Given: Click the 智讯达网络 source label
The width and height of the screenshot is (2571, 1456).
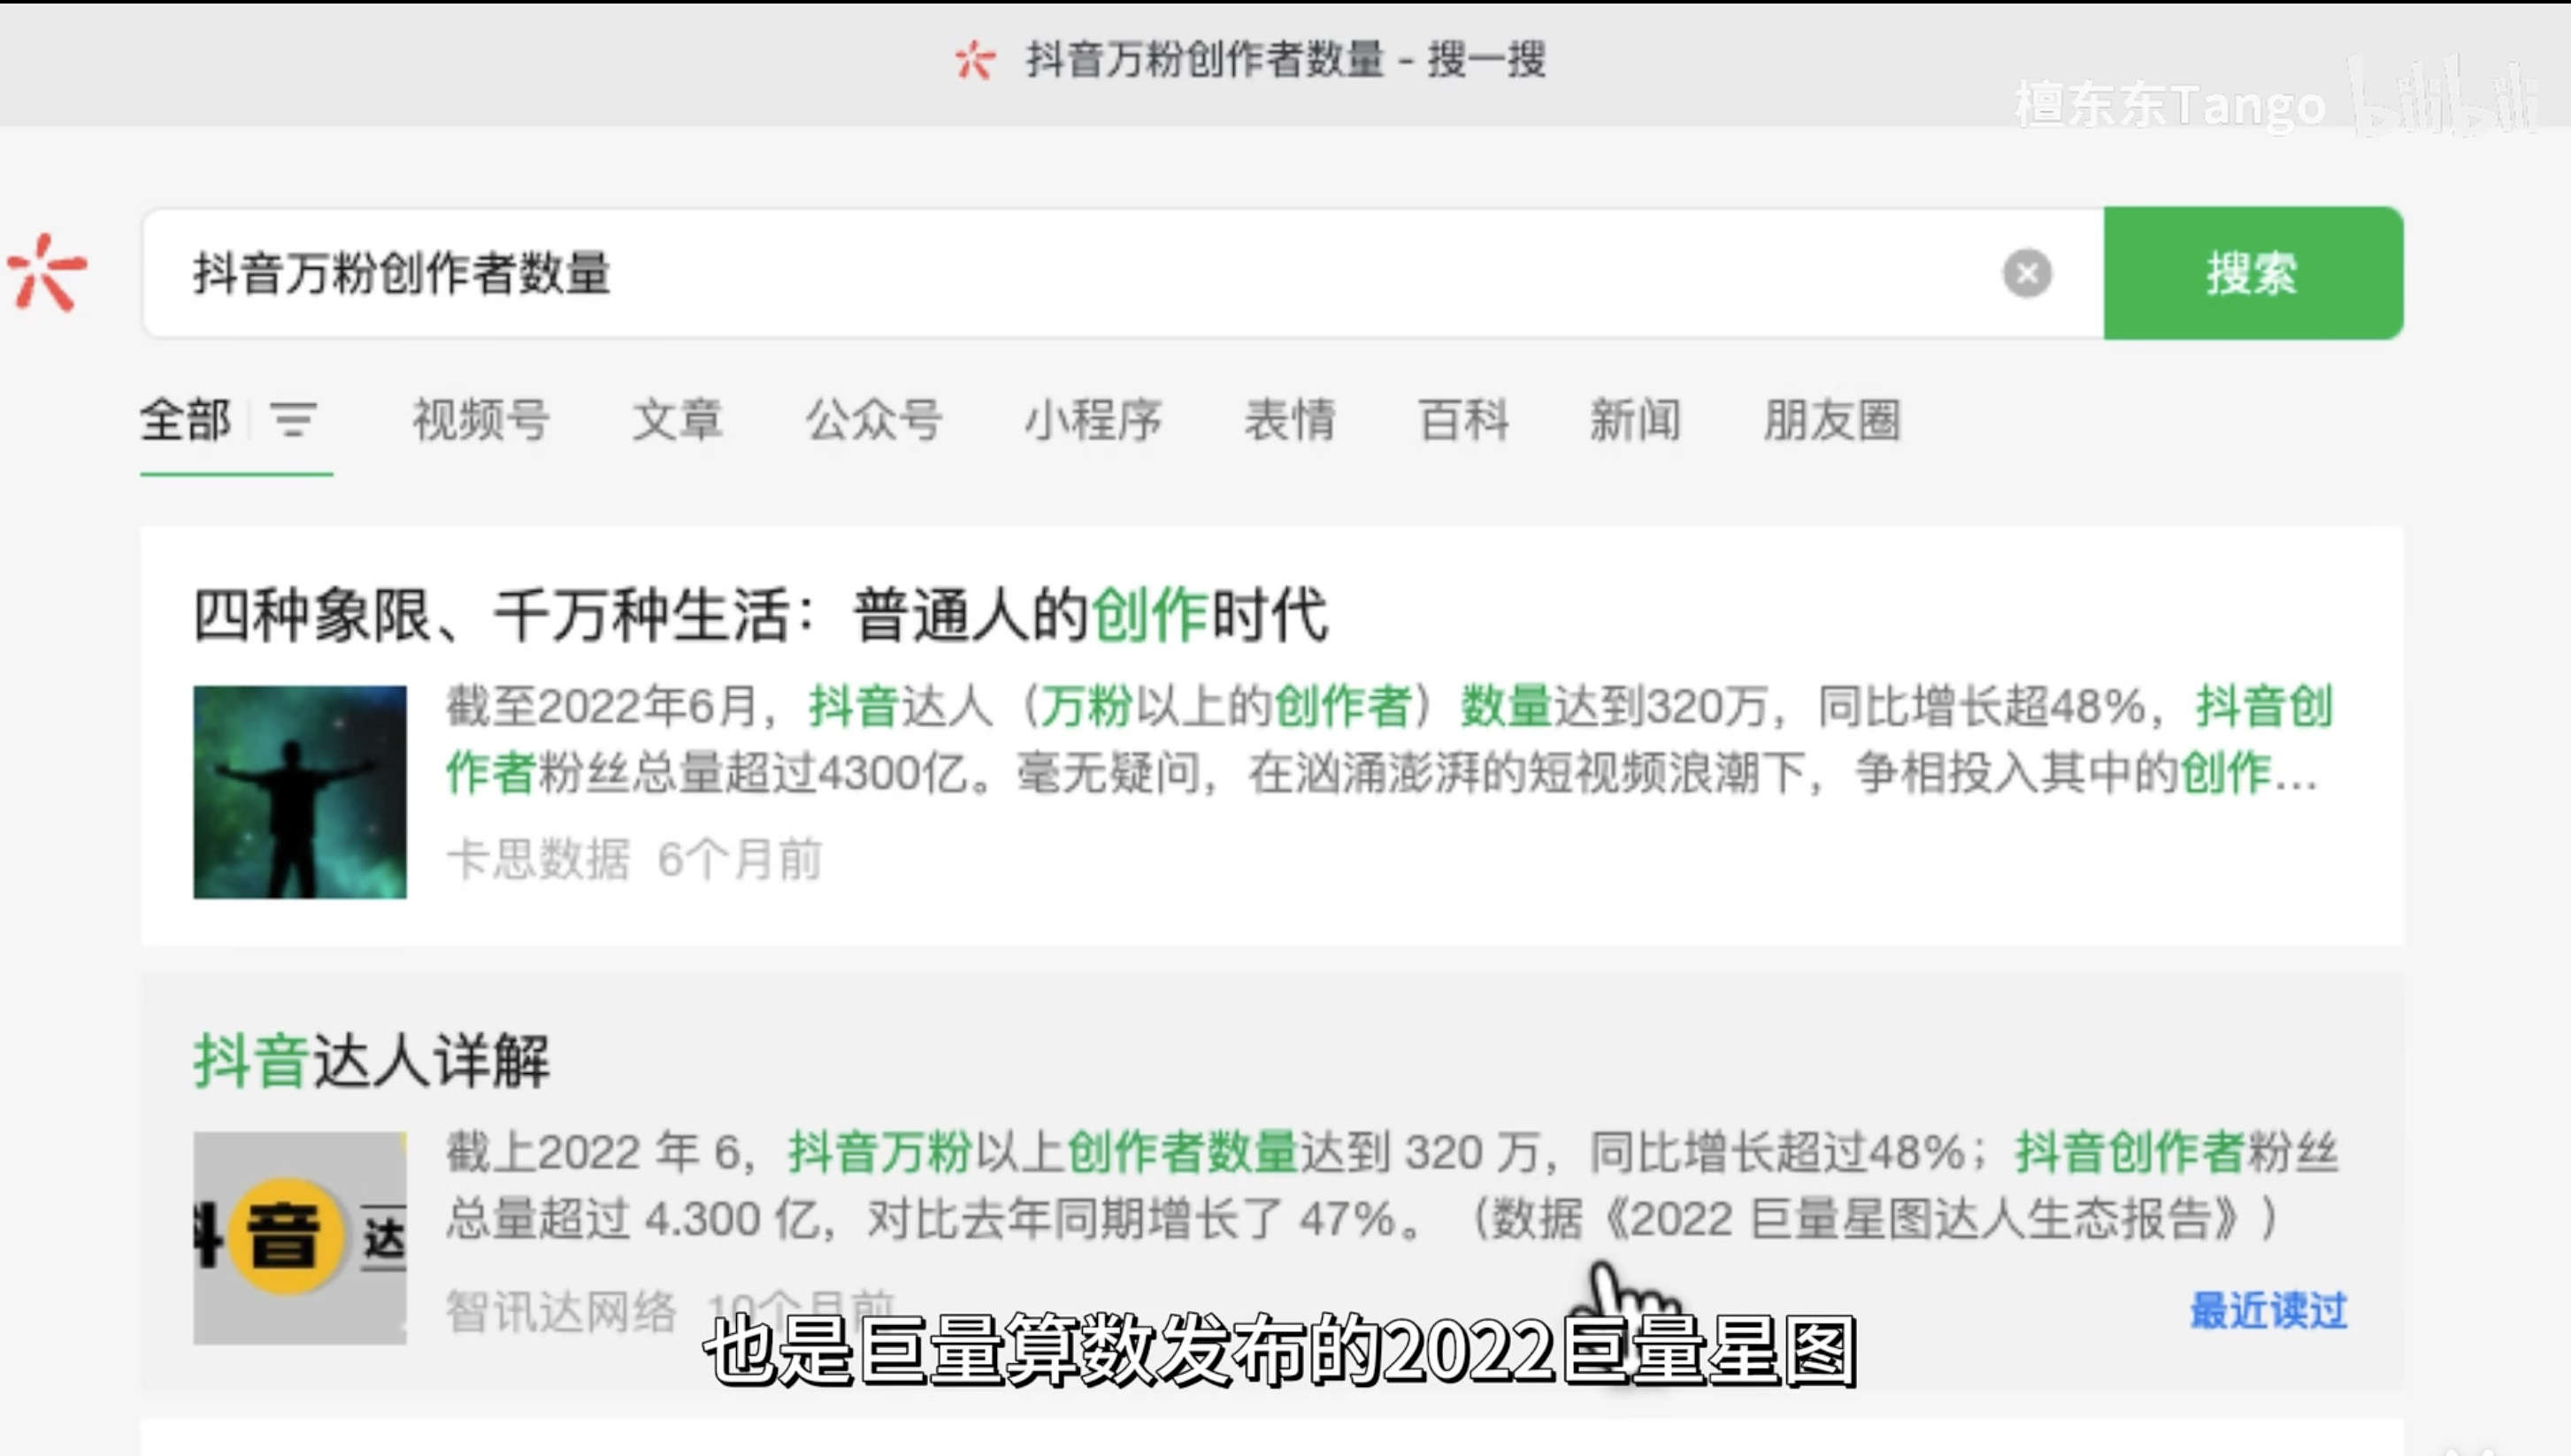Looking at the screenshot, I should [561, 1311].
